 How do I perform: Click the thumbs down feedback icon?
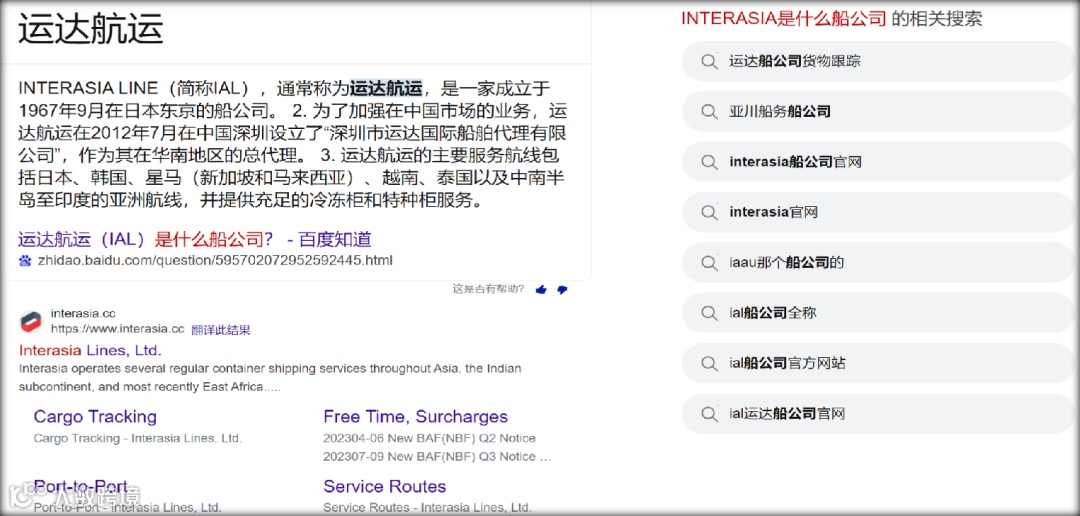click(562, 290)
